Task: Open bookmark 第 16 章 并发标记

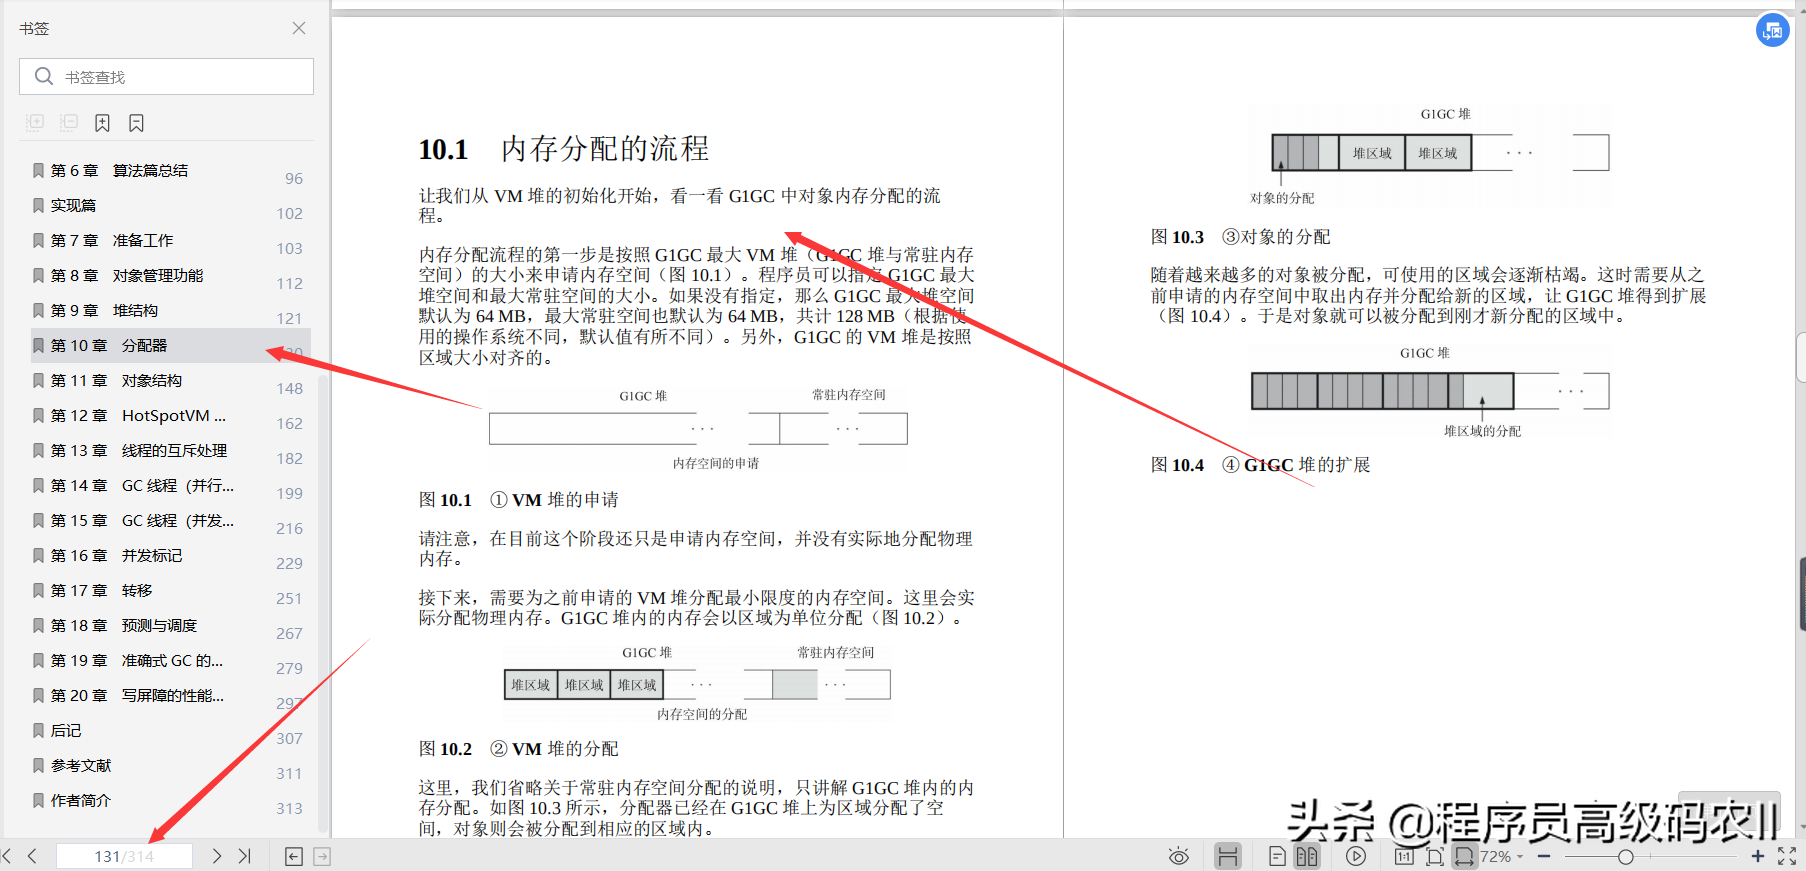Action: pos(117,556)
